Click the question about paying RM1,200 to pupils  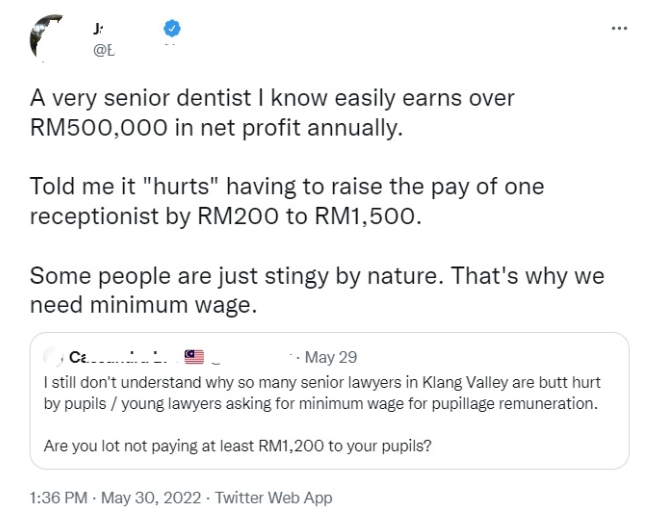pyautogui.click(x=238, y=446)
